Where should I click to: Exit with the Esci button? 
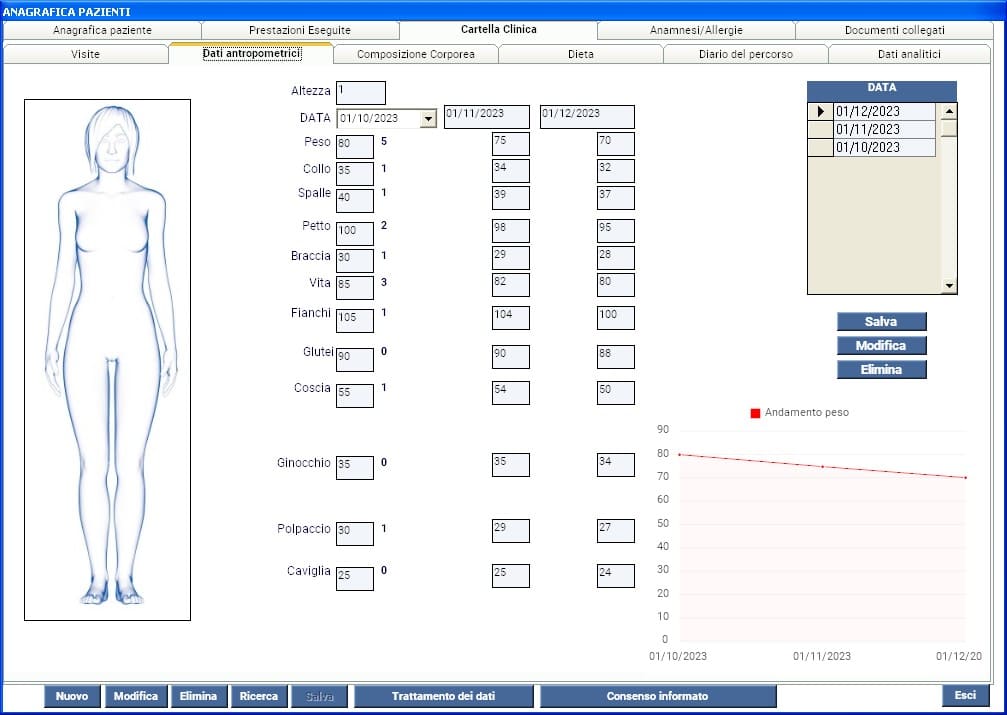click(965, 695)
